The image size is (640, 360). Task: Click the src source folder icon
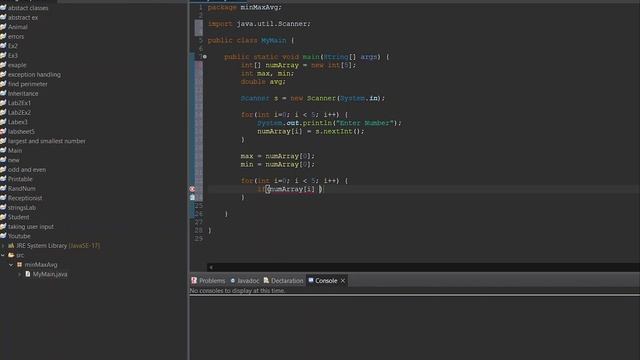click(11, 255)
